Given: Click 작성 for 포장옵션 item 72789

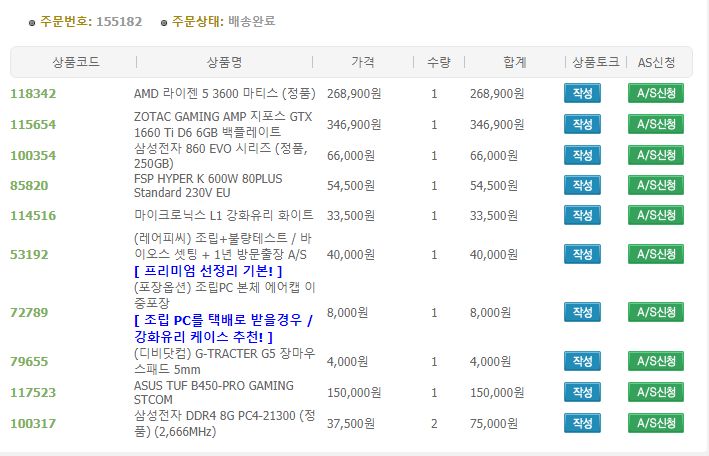Looking at the screenshot, I should pos(582,312).
